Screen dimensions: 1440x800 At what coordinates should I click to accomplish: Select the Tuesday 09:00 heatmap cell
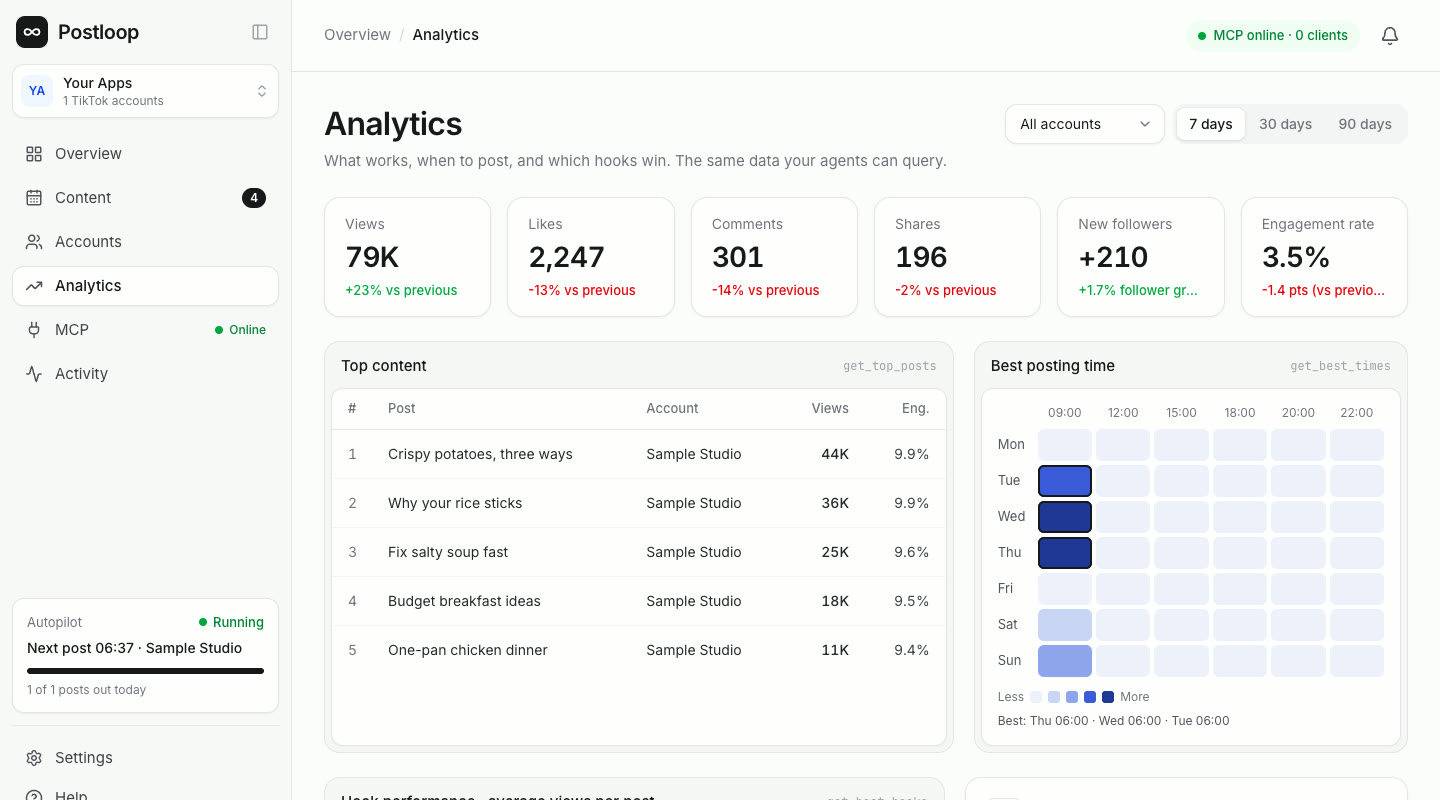click(1065, 481)
